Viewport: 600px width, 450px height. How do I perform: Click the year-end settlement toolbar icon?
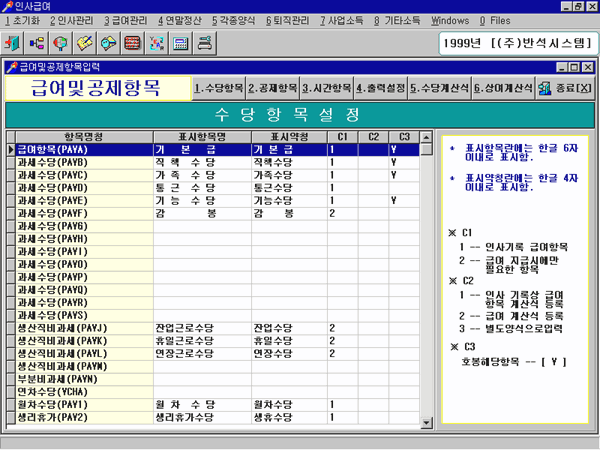(156, 44)
